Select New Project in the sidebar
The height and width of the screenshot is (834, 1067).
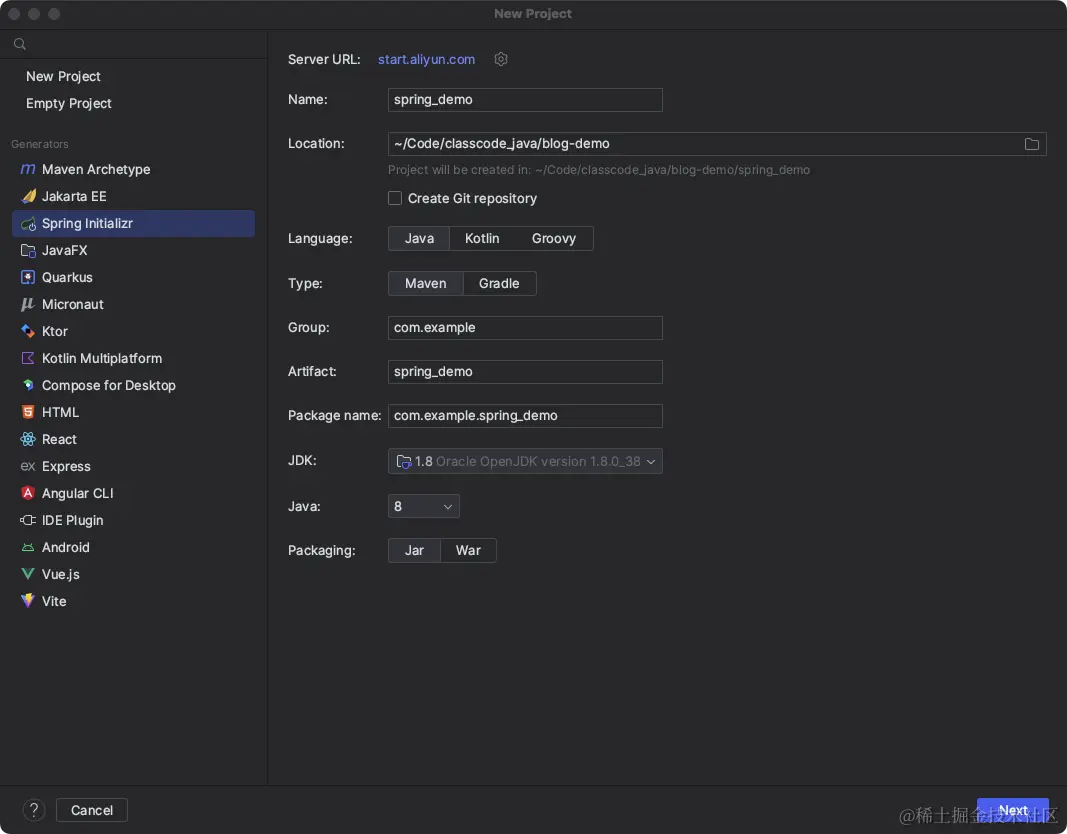[x=63, y=76]
